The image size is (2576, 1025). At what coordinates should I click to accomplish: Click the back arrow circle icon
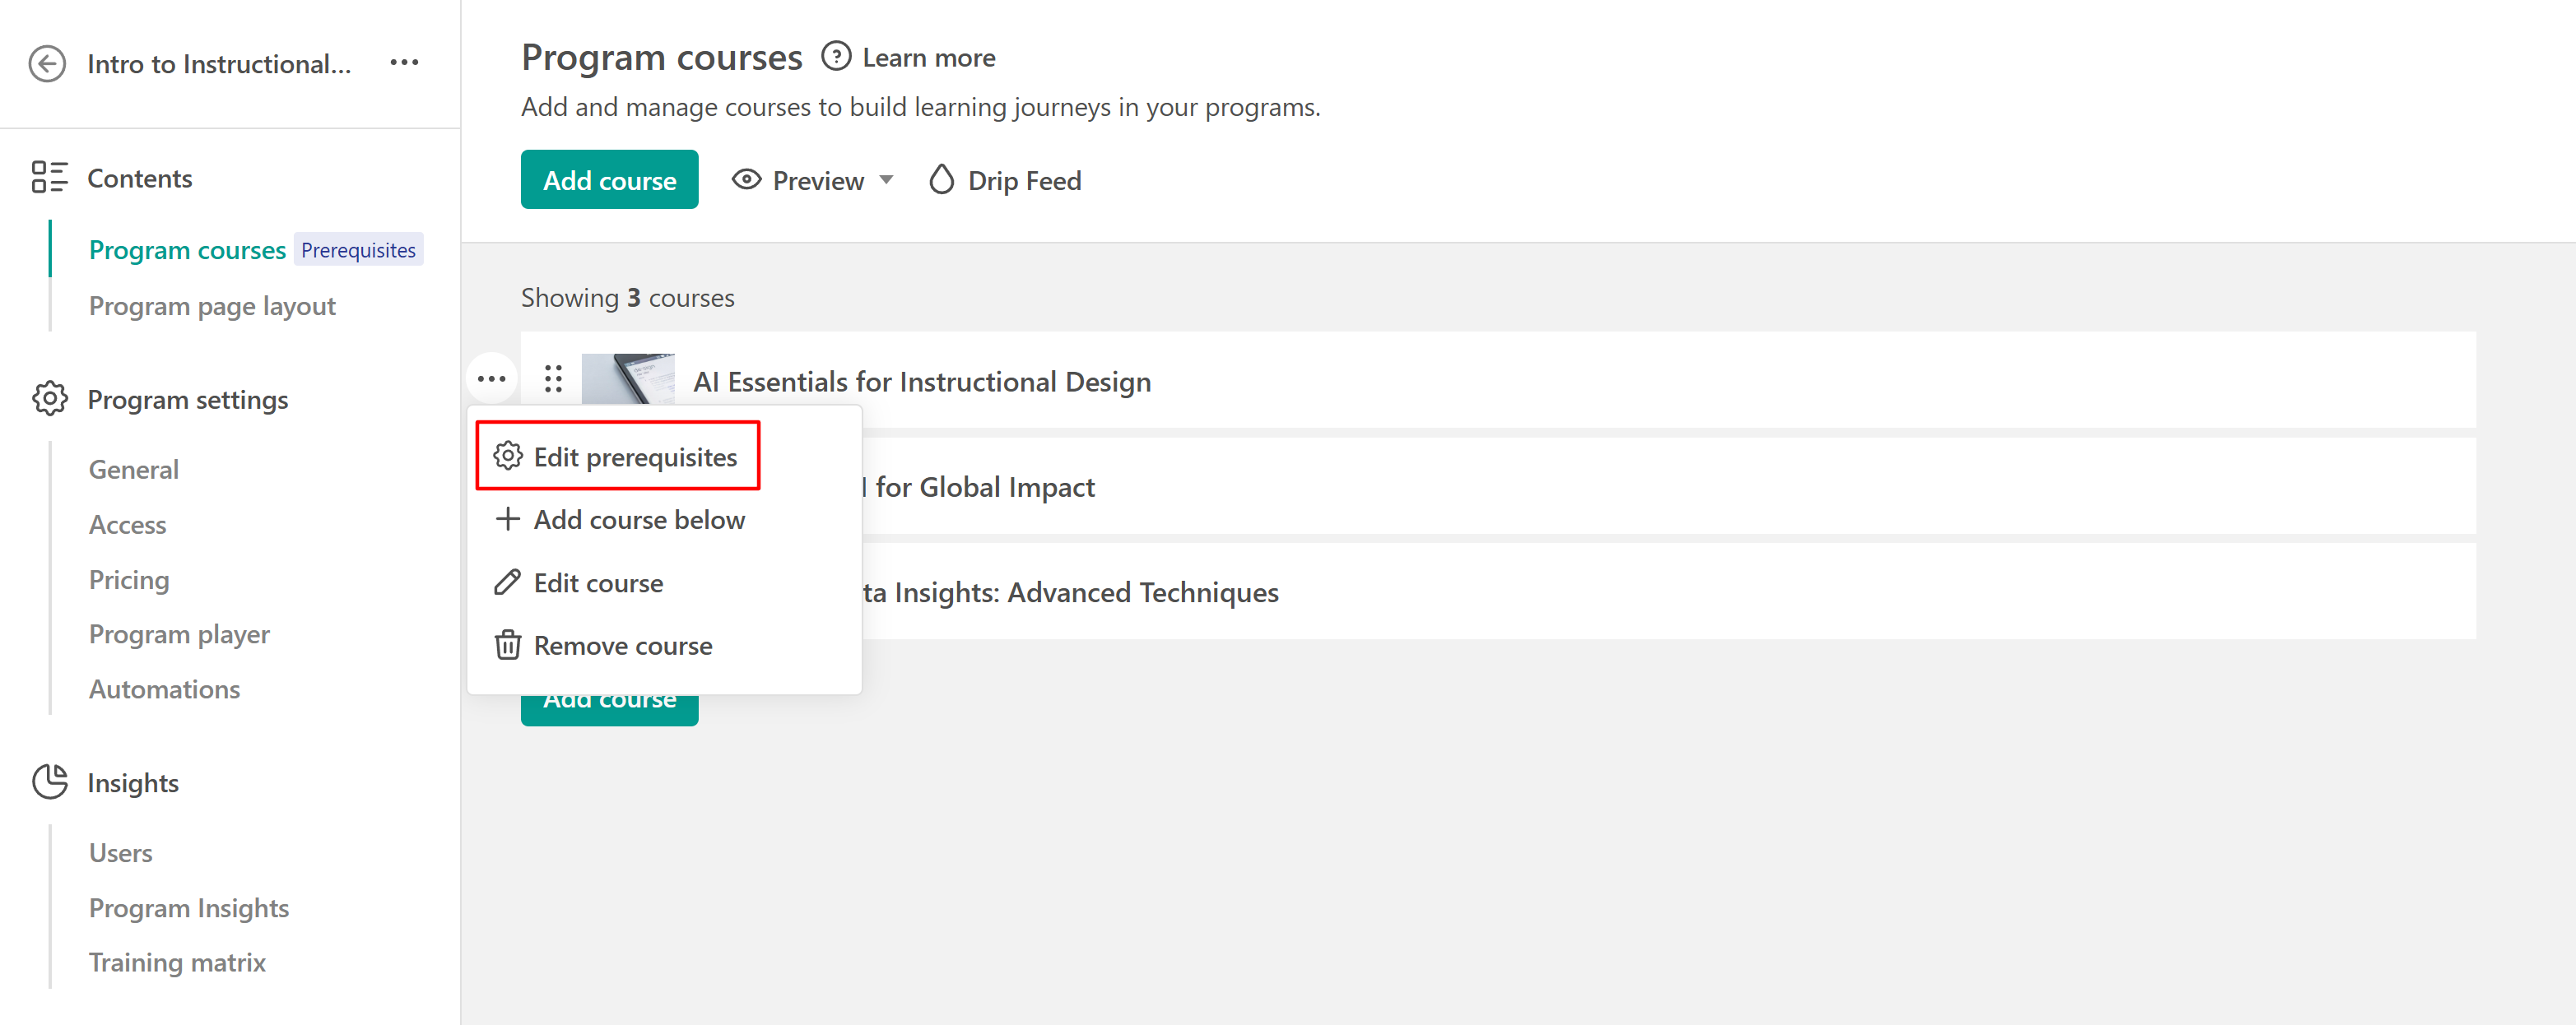(47, 64)
